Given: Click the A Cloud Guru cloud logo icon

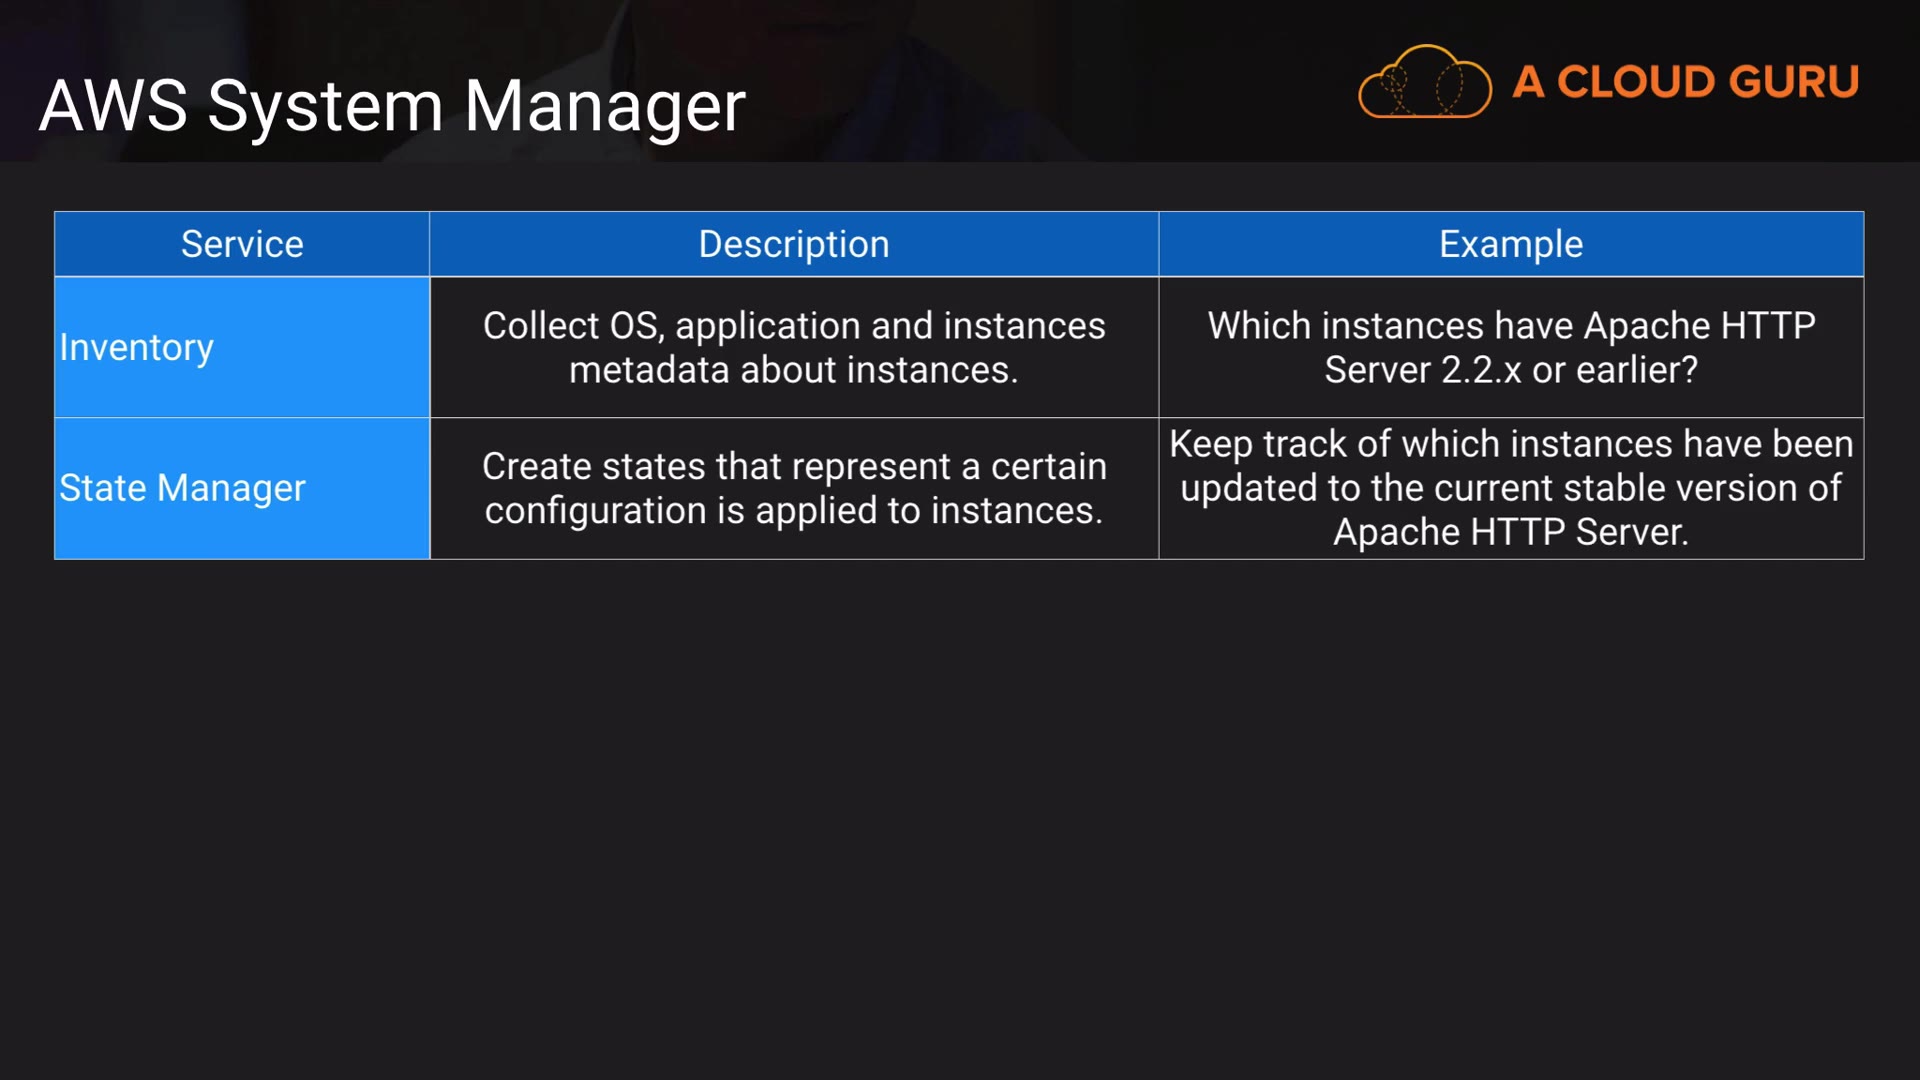Looking at the screenshot, I should click(x=1424, y=83).
